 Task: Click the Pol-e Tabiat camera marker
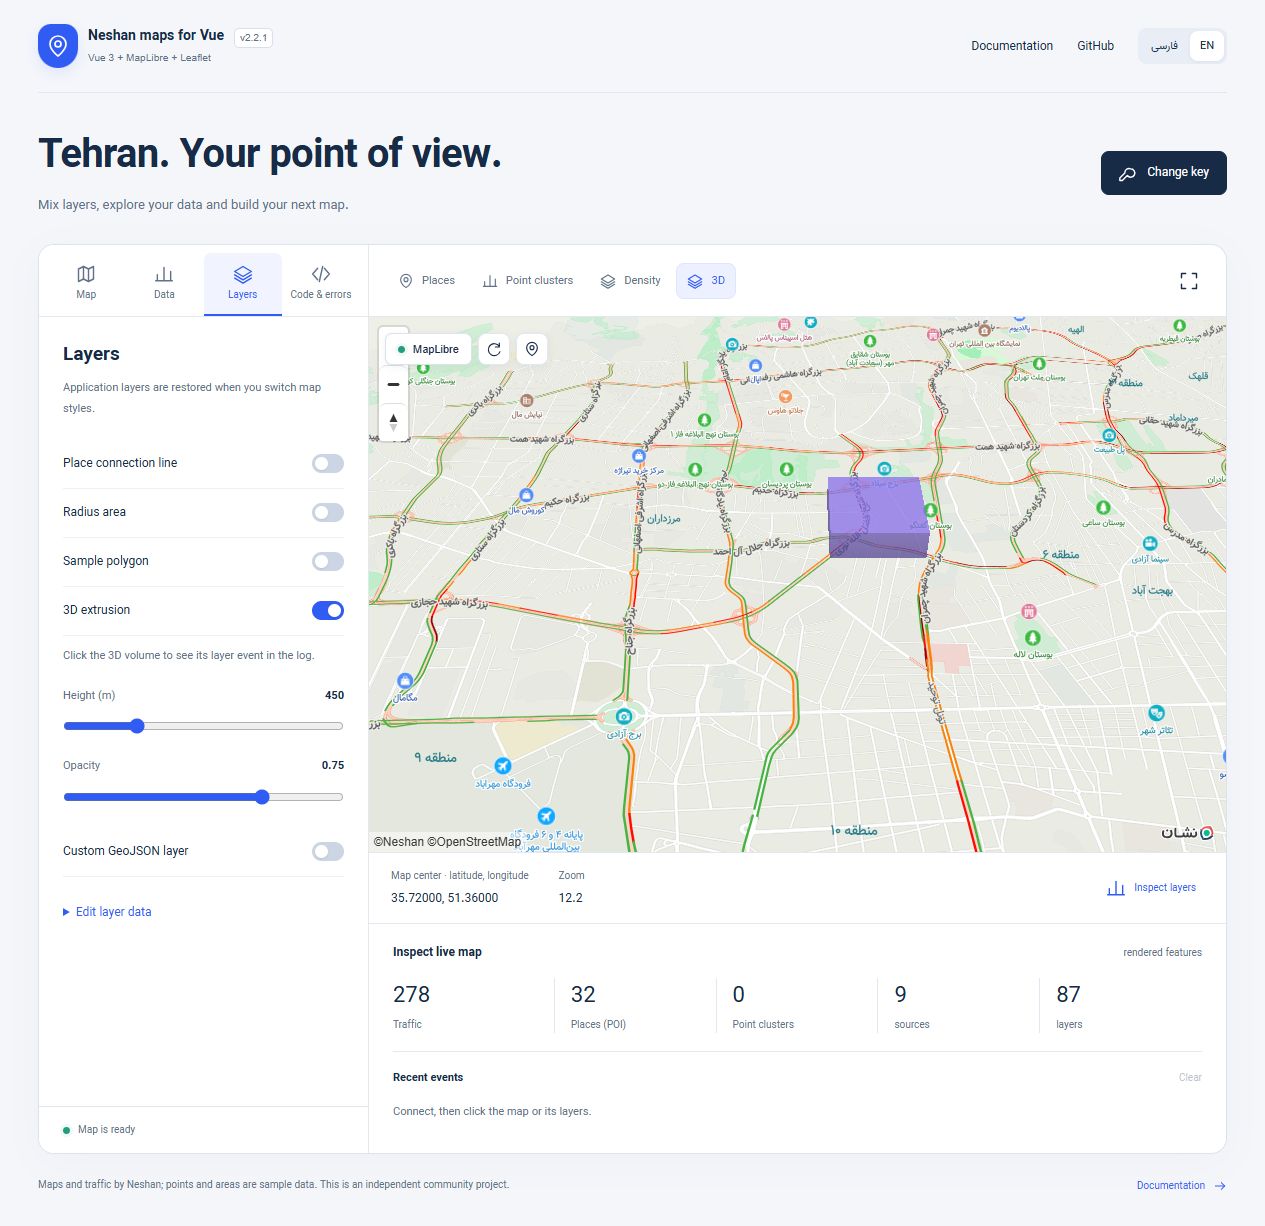click(1109, 436)
